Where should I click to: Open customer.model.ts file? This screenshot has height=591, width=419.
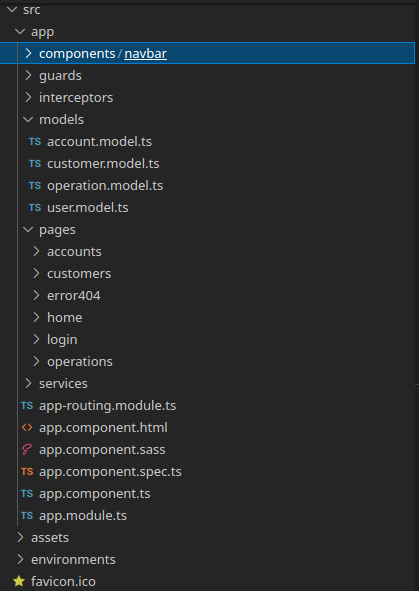point(103,164)
